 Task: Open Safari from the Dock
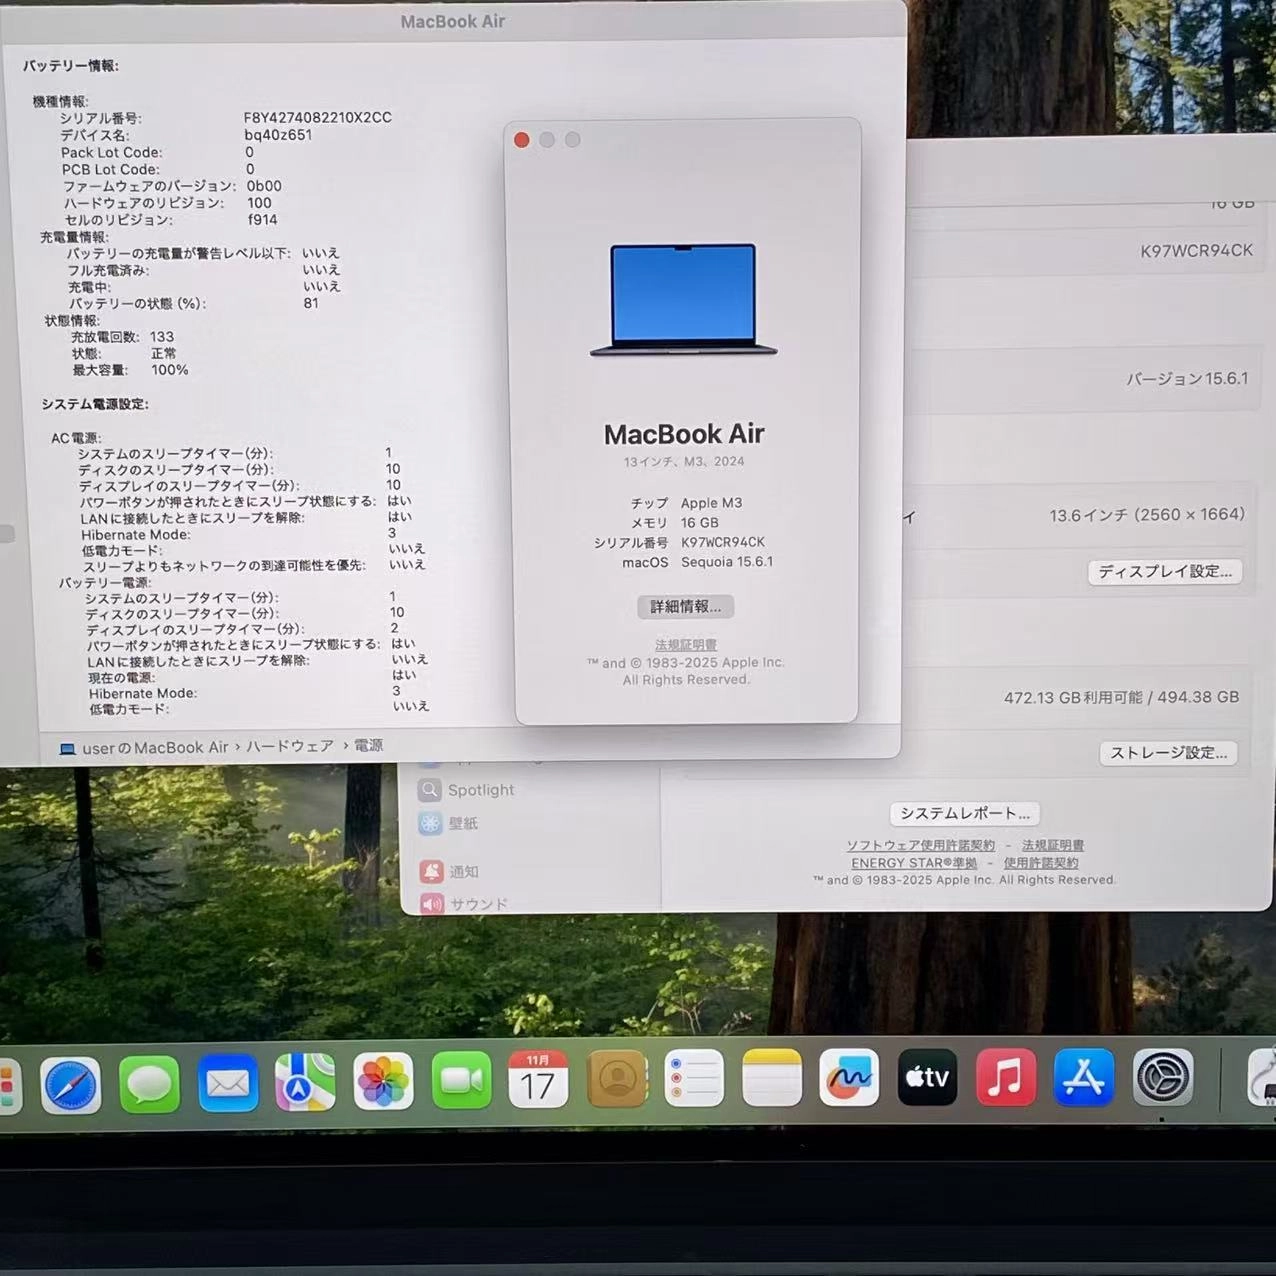(x=70, y=1083)
